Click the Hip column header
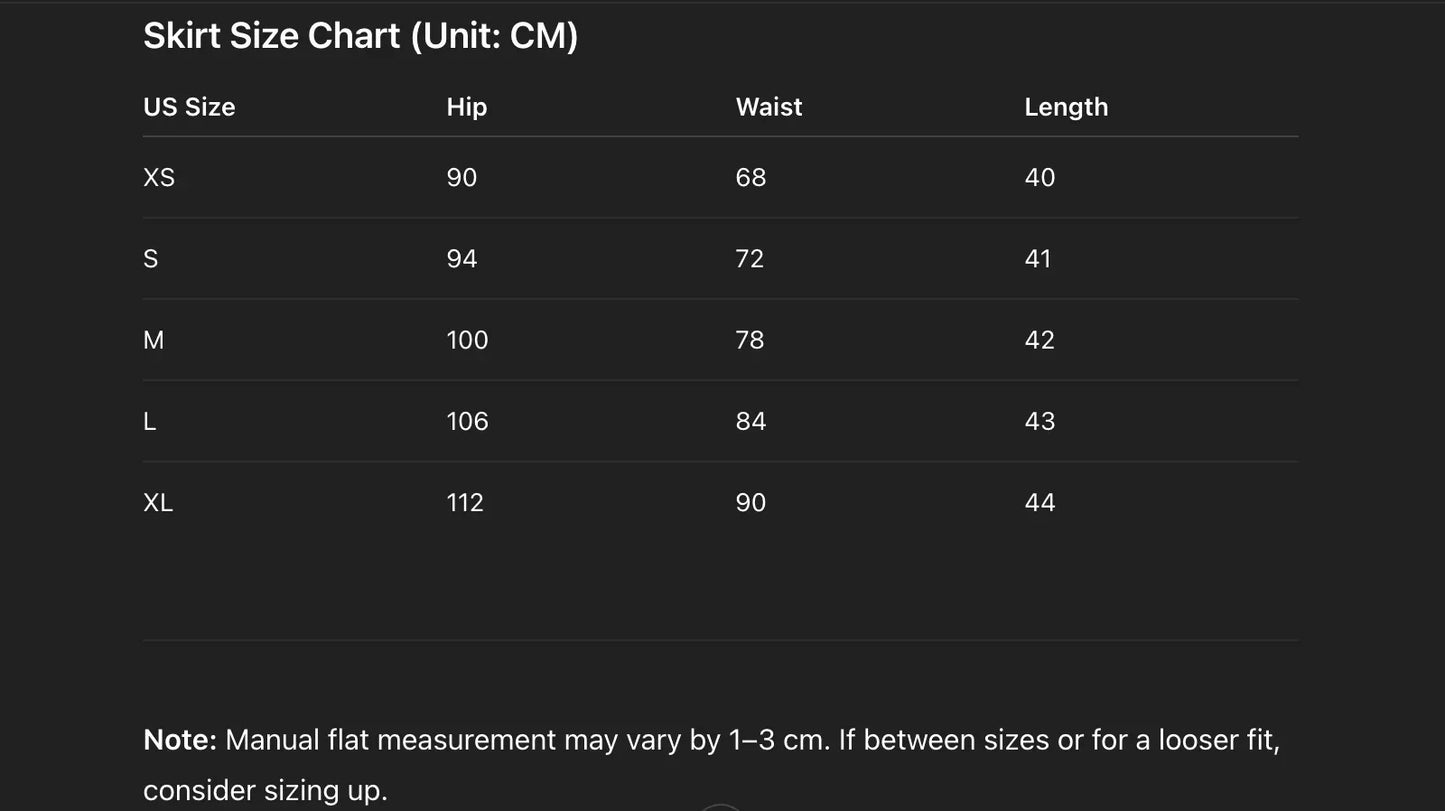The image size is (1445, 811). click(466, 107)
